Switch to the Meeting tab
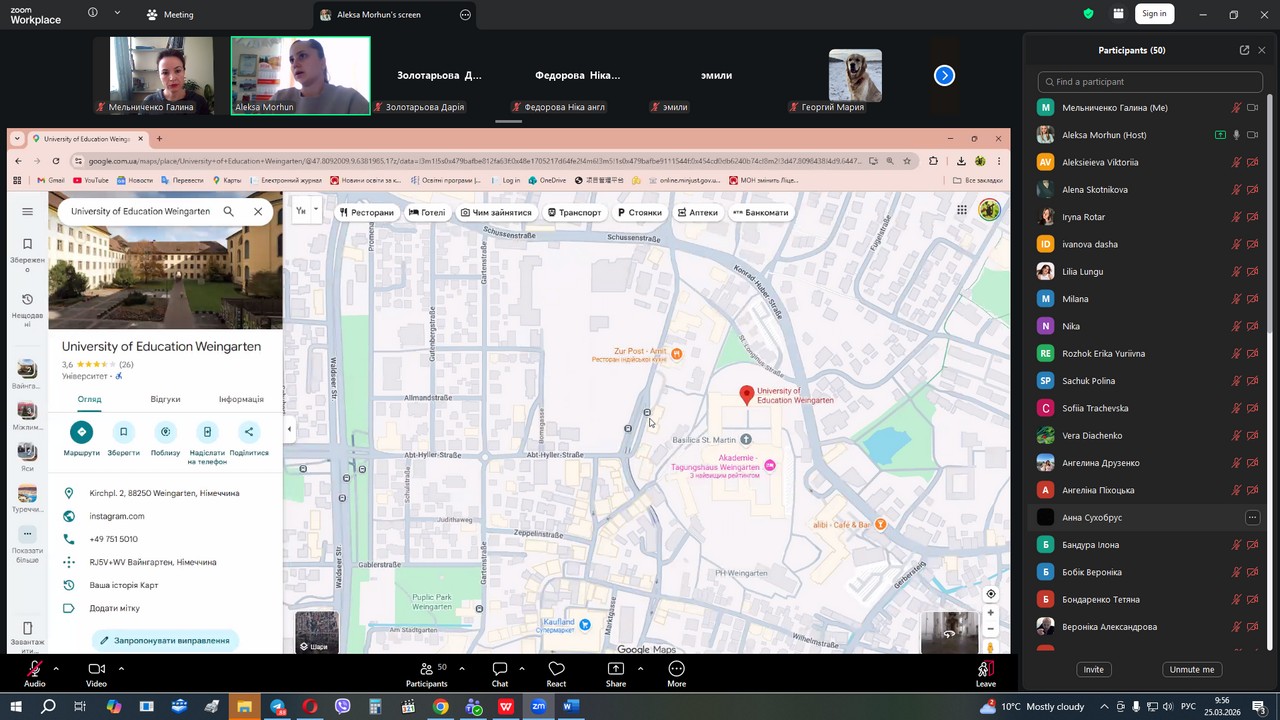 click(170, 15)
